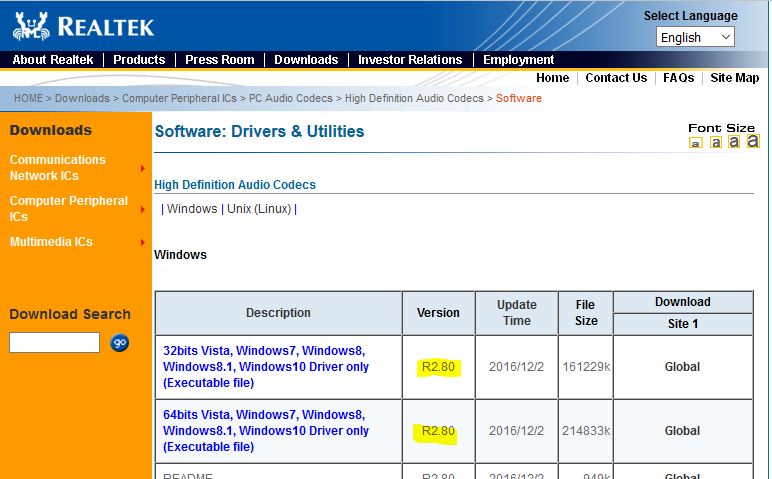Jump to the Windows section link
Screen dimensions: 772x479
(192, 209)
